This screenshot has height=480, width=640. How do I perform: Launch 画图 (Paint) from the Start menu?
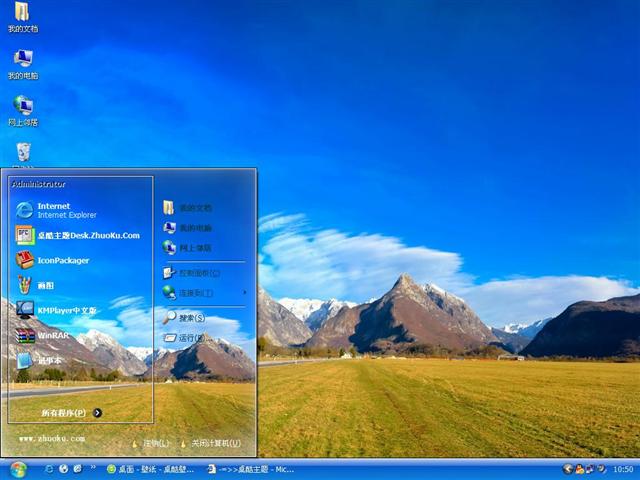pos(35,285)
